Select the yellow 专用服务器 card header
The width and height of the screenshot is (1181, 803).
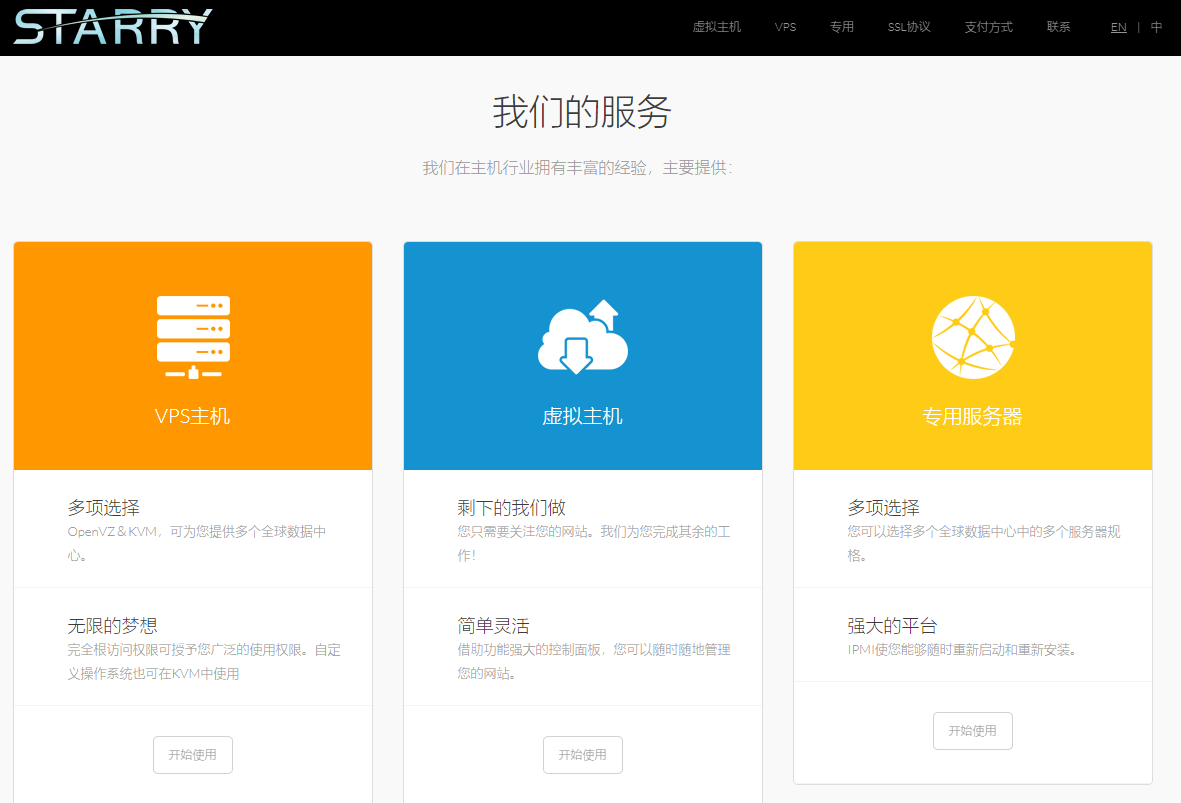(x=972, y=418)
